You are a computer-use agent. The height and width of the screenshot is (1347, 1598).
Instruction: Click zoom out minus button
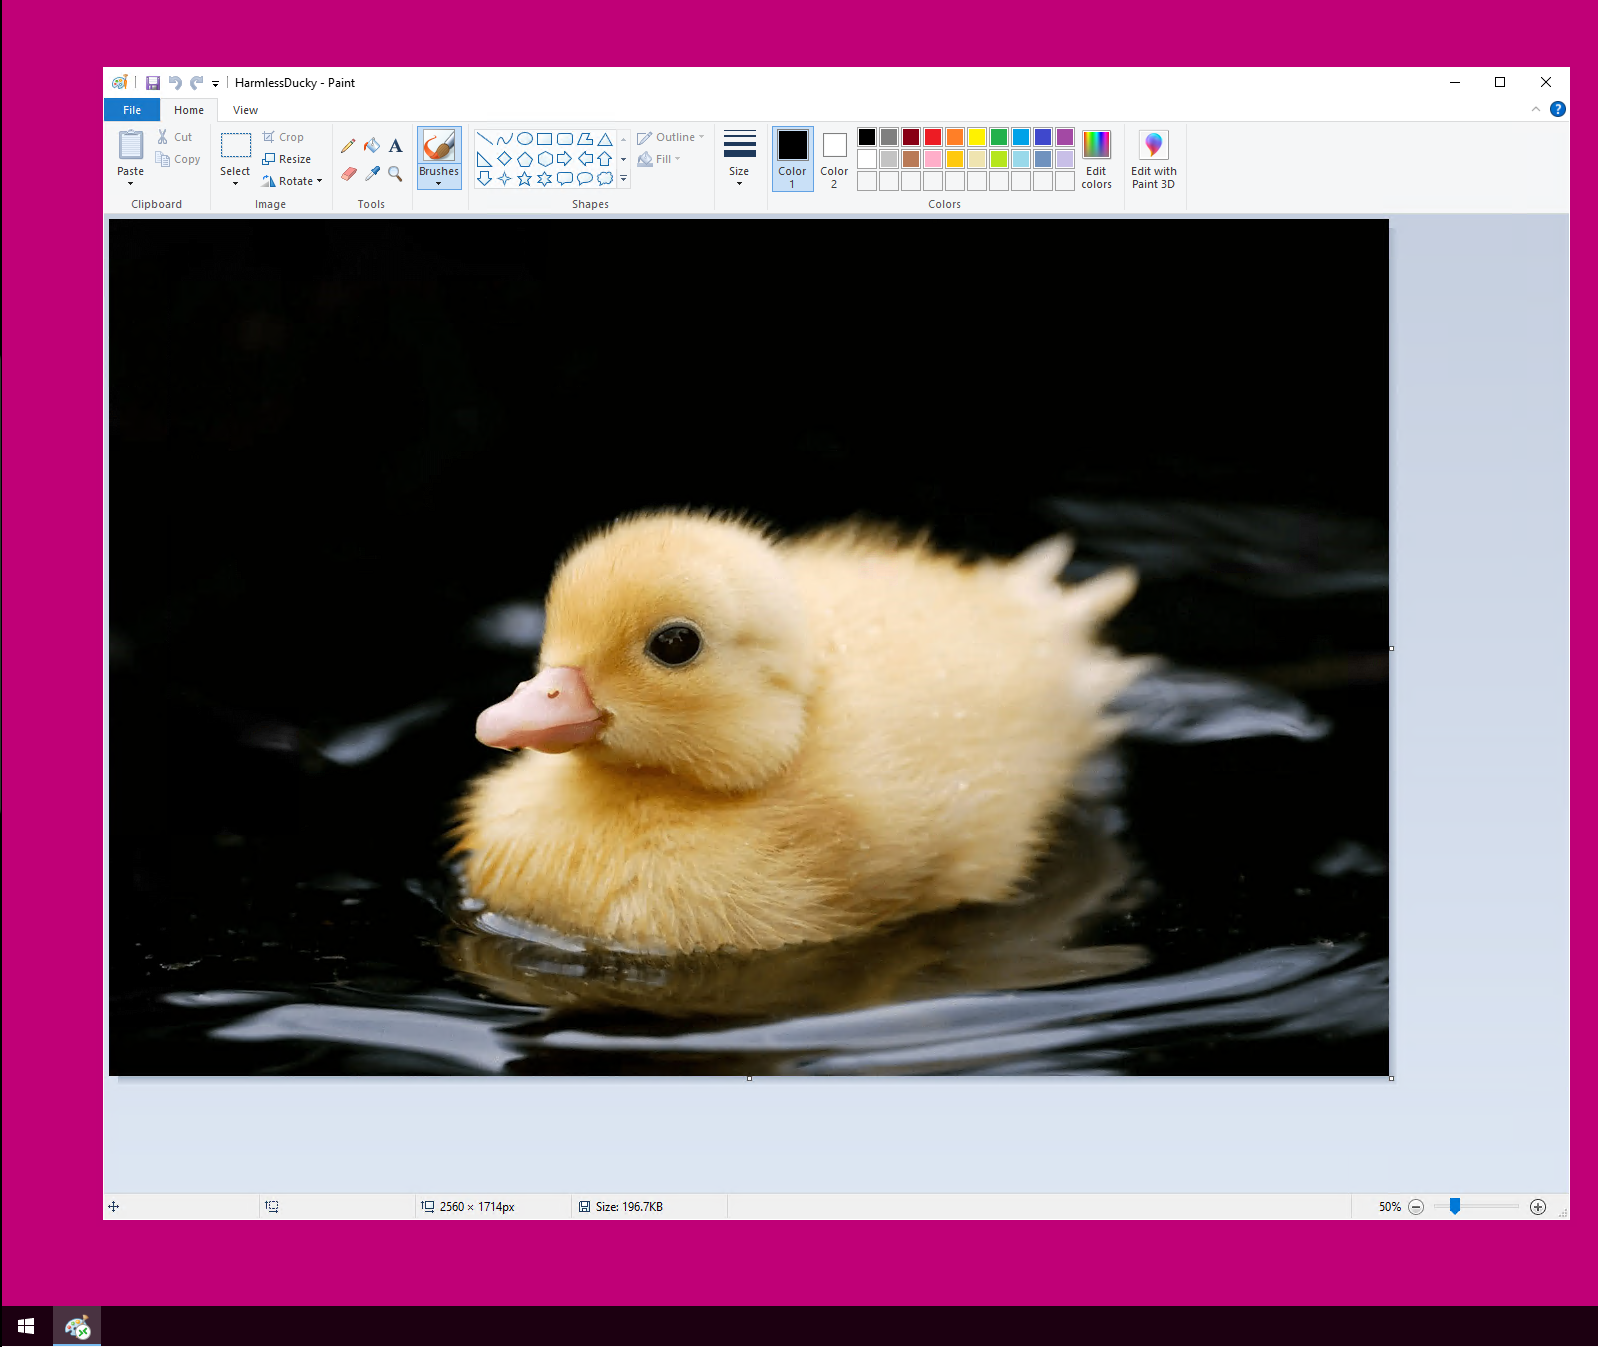pos(1416,1207)
